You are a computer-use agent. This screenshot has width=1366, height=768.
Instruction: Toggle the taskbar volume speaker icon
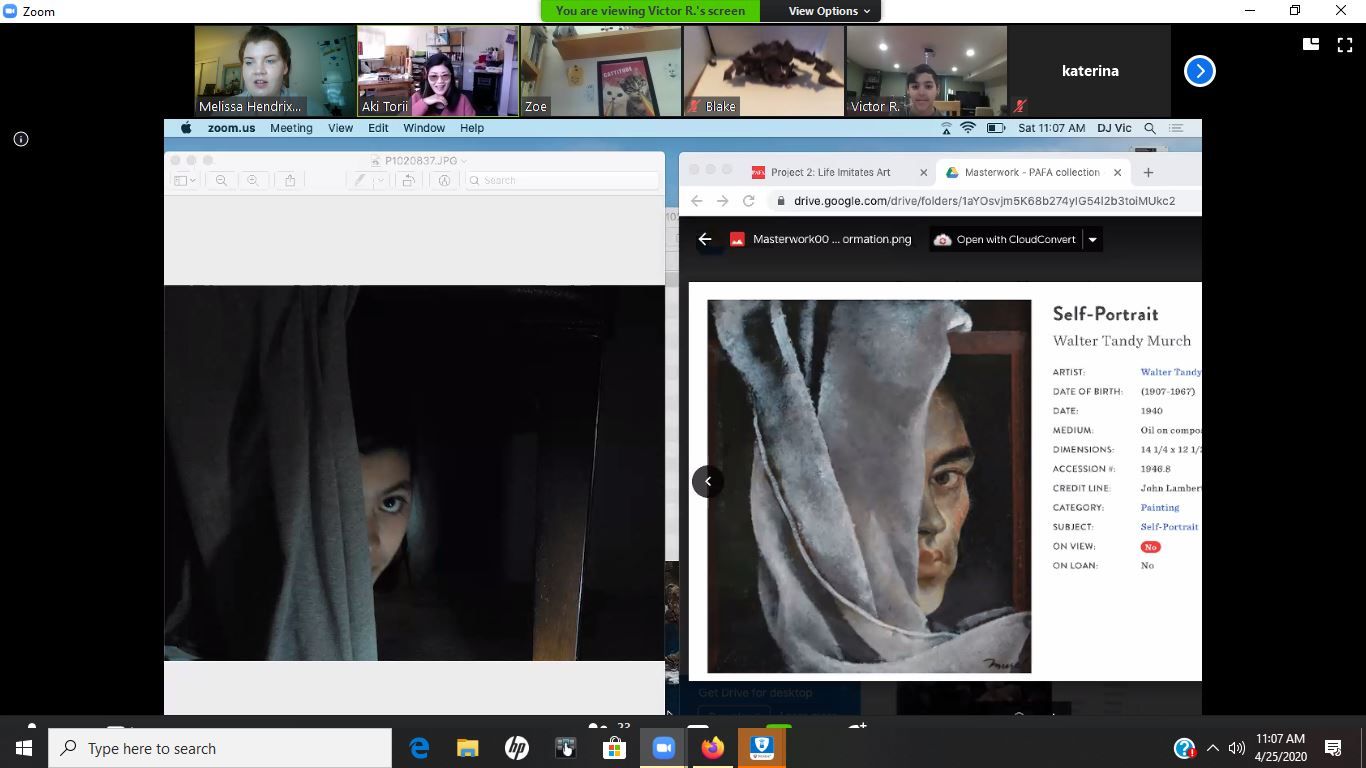point(1237,748)
